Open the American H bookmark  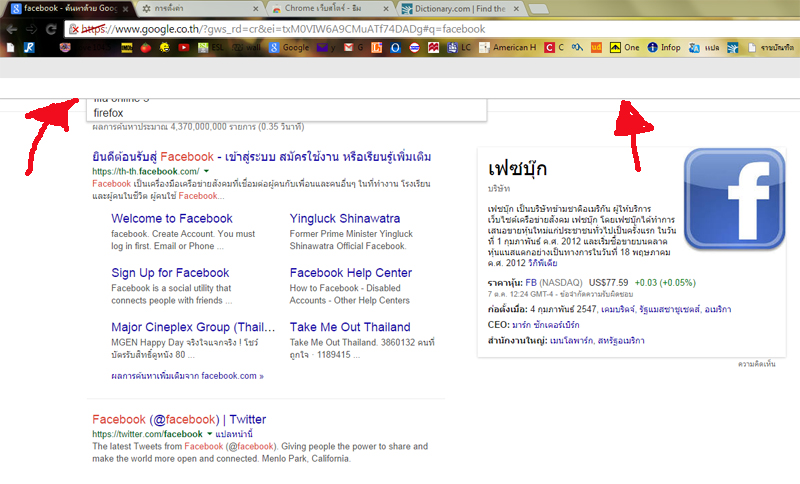[x=508, y=47]
